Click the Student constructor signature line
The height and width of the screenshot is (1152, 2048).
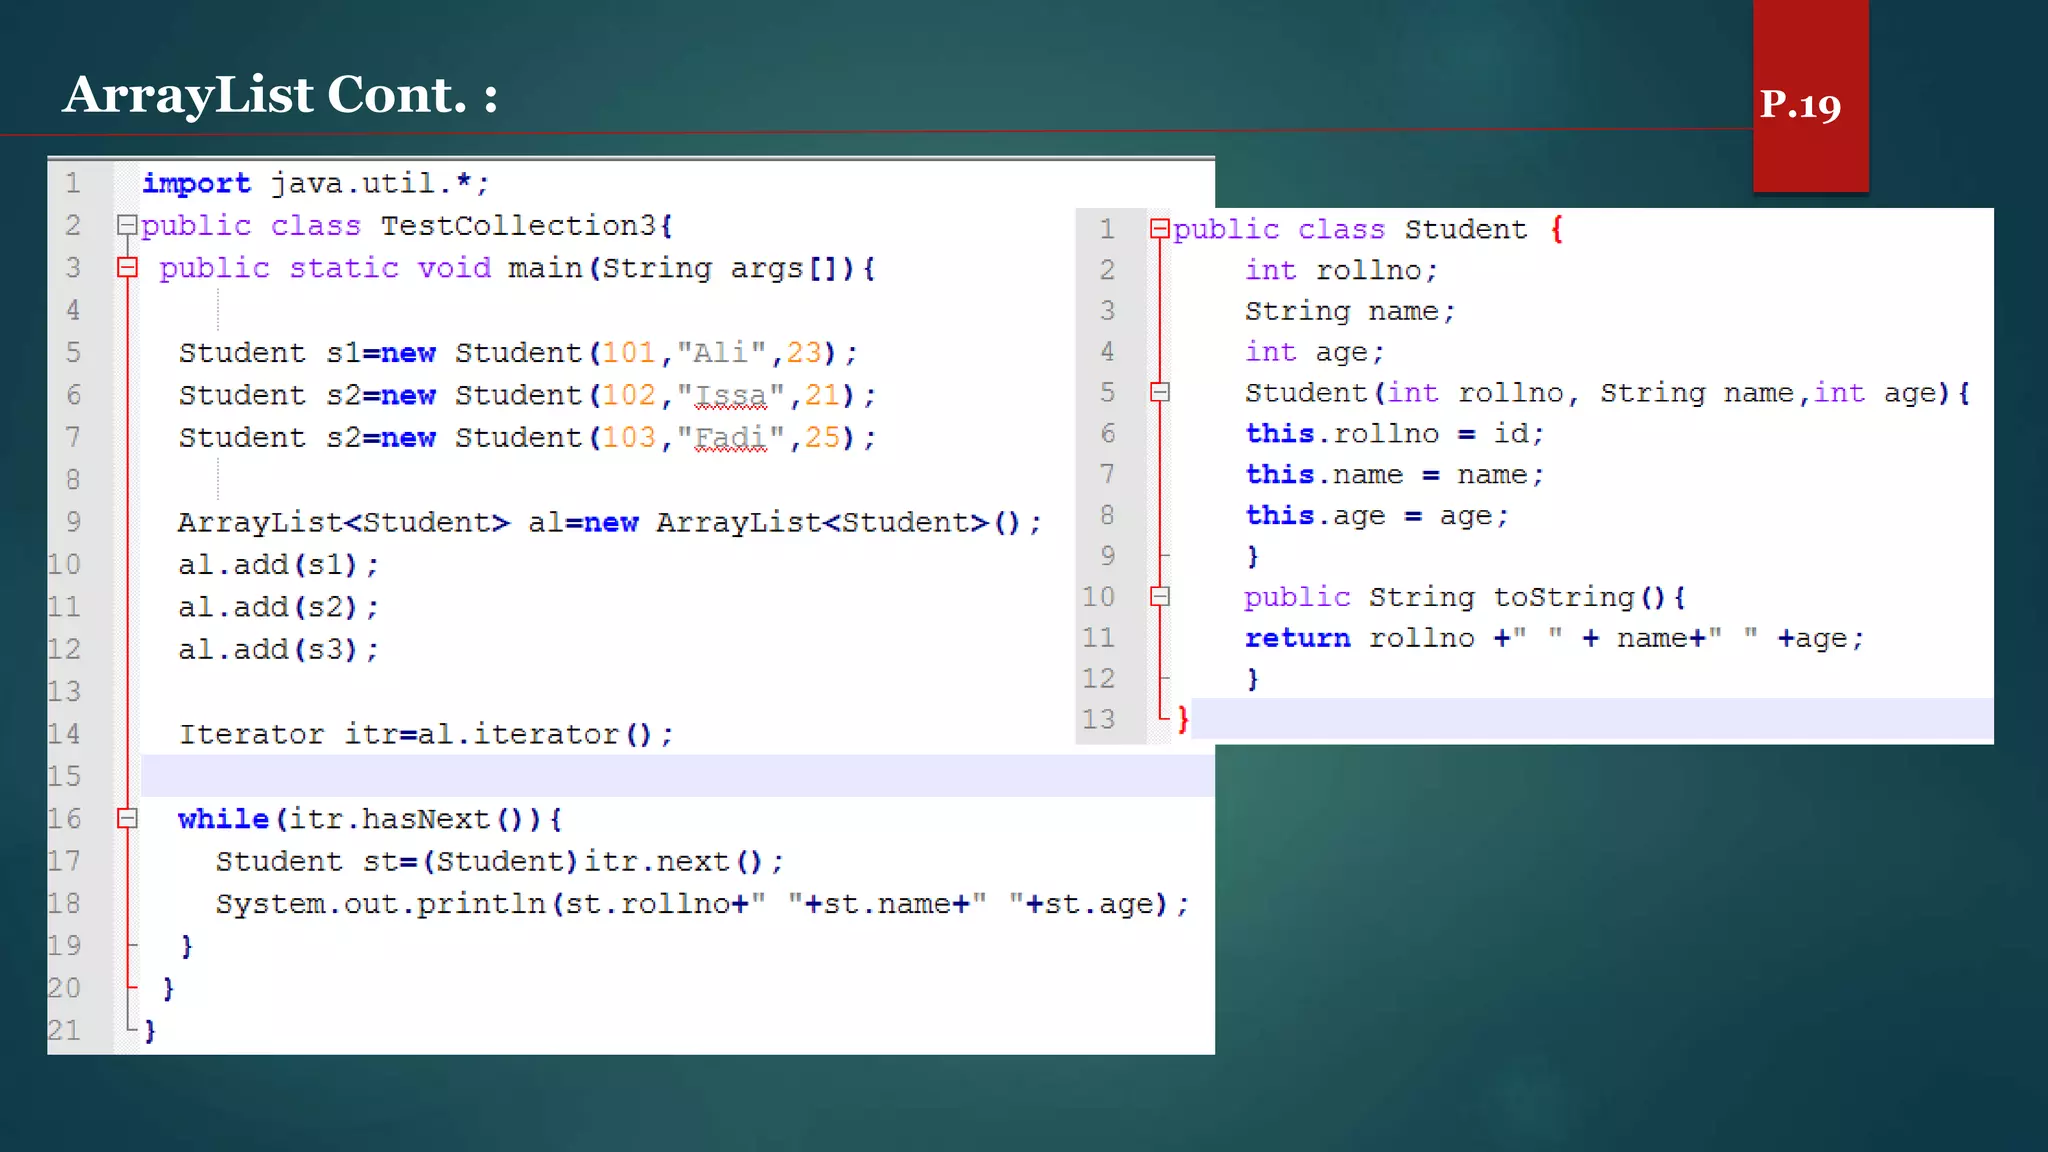click(1607, 393)
